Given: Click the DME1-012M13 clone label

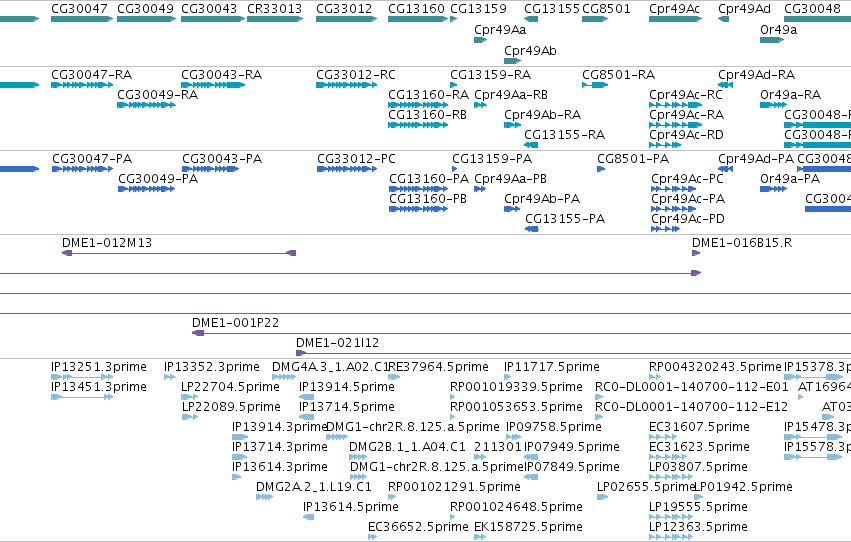Looking at the screenshot, I should [x=107, y=243].
